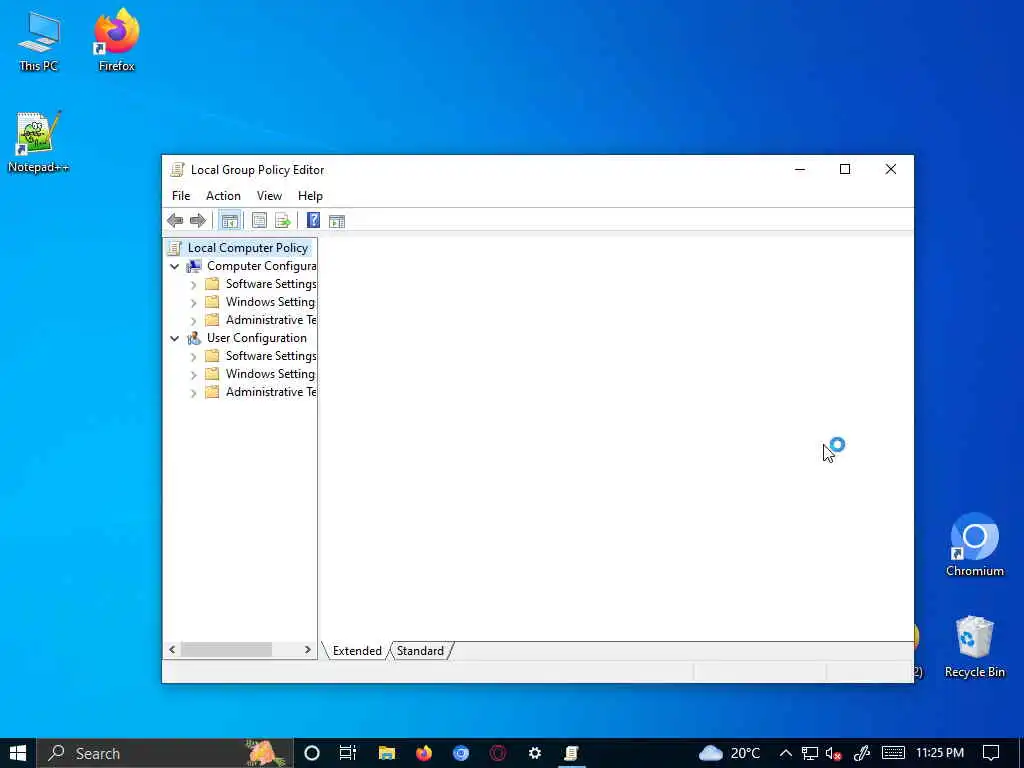Image resolution: width=1024 pixels, height=768 pixels.
Task: Open the Action menu
Action: pos(223,196)
